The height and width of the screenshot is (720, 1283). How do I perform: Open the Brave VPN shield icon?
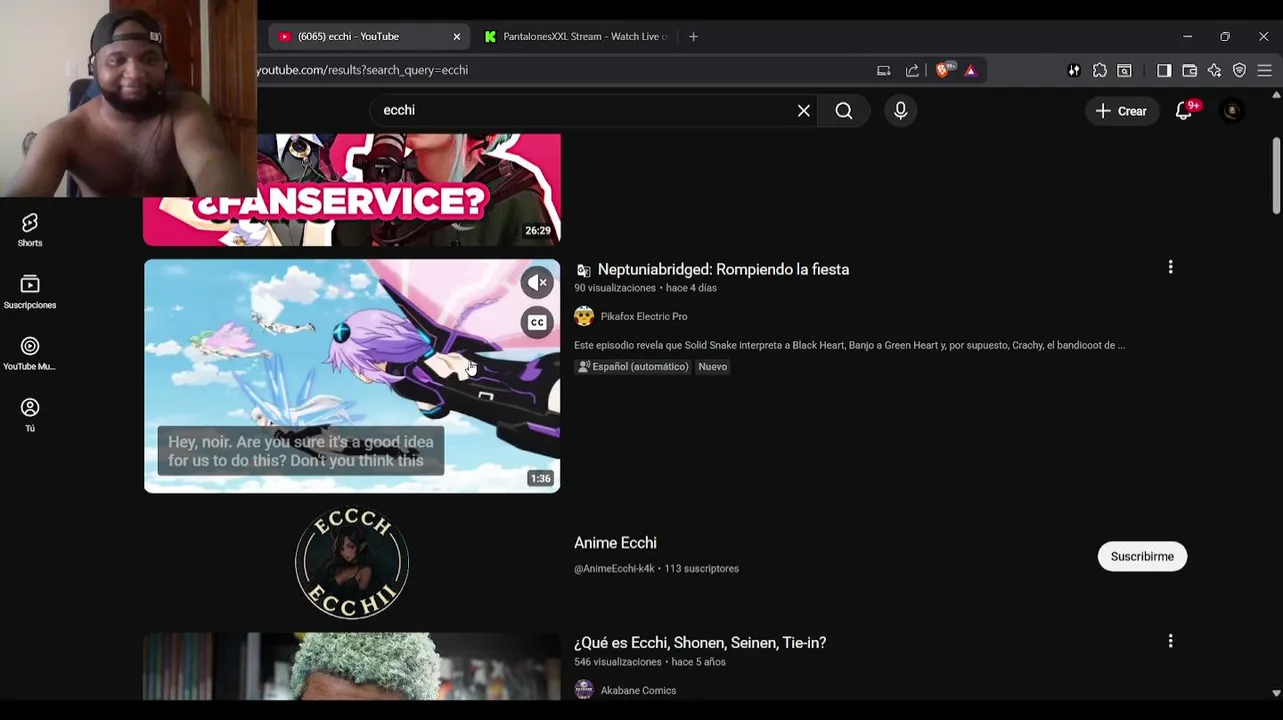(1239, 70)
